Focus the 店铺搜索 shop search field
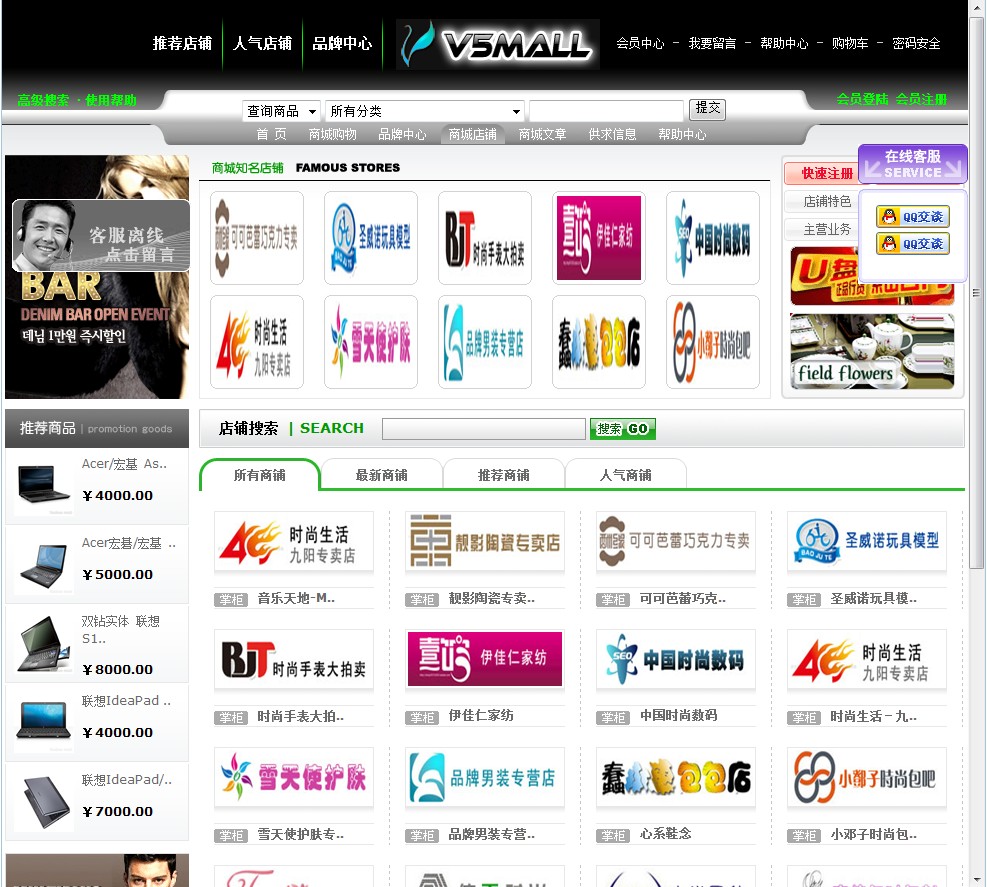This screenshot has width=987, height=887. (x=483, y=429)
